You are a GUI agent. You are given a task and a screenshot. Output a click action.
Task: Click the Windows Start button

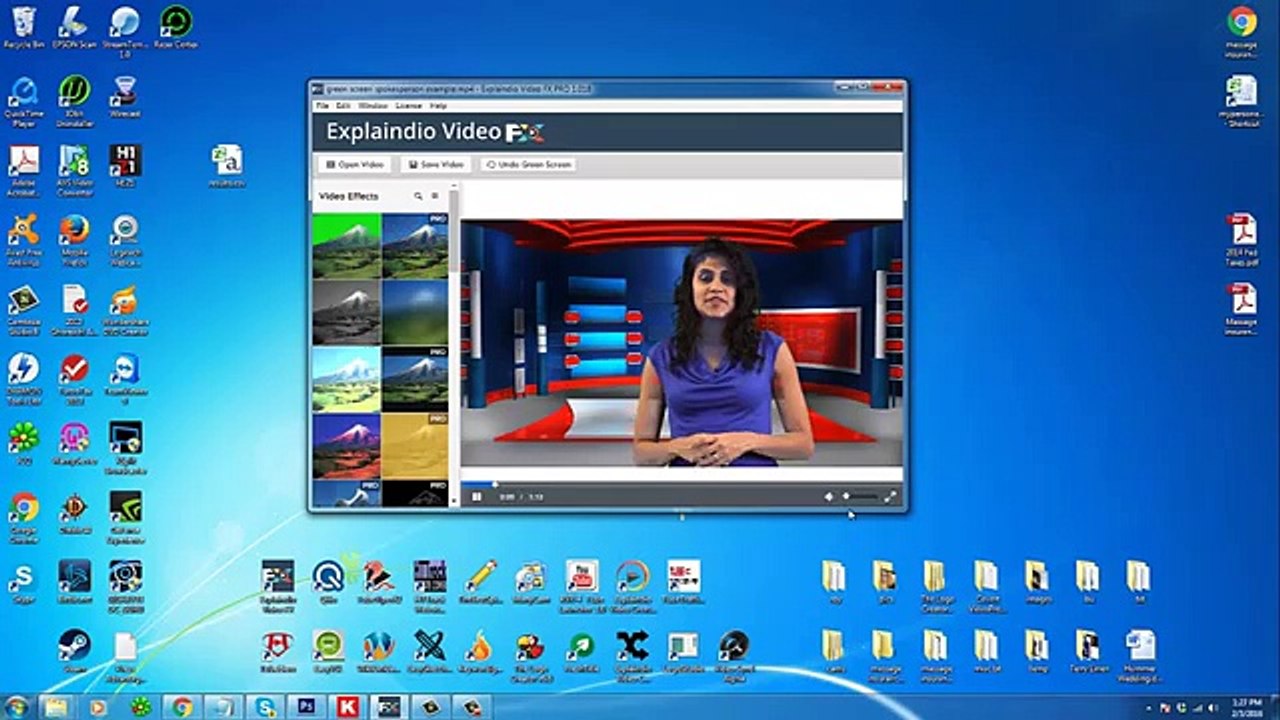click(17, 706)
